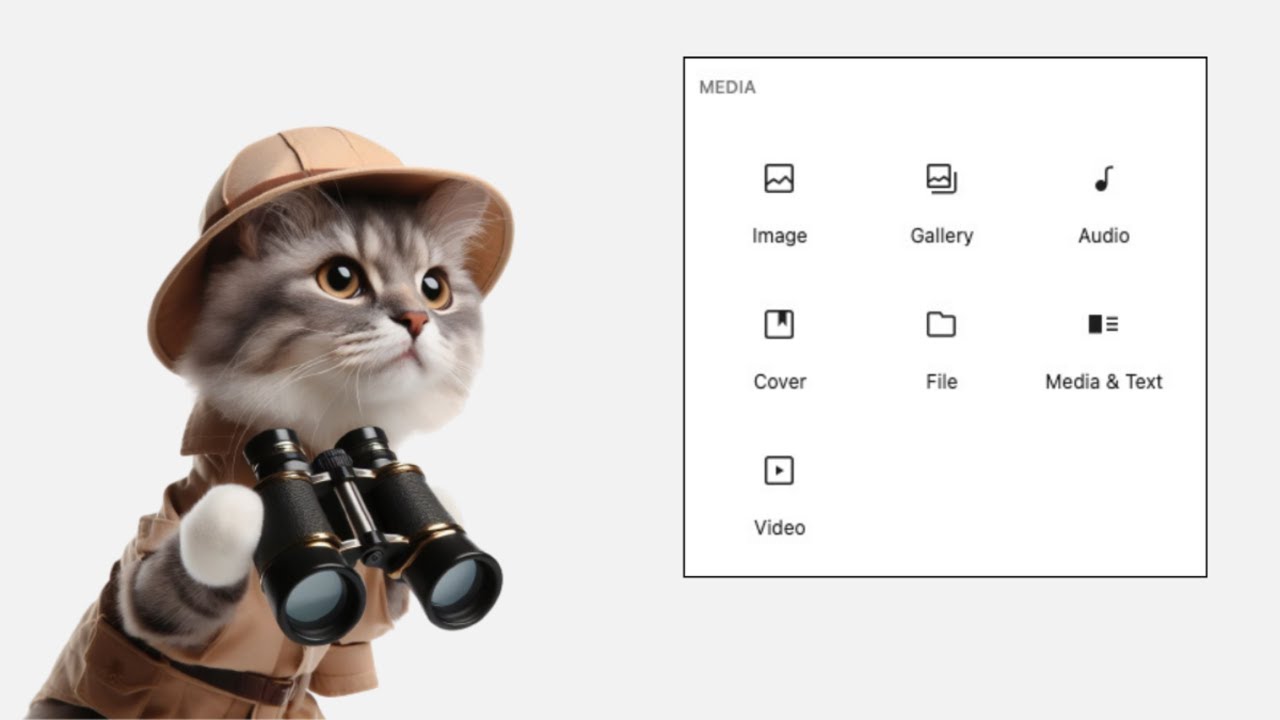Select the Media & Text block icon
The height and width of the screenshot is (720, 1280).
tap(1103, 324)
